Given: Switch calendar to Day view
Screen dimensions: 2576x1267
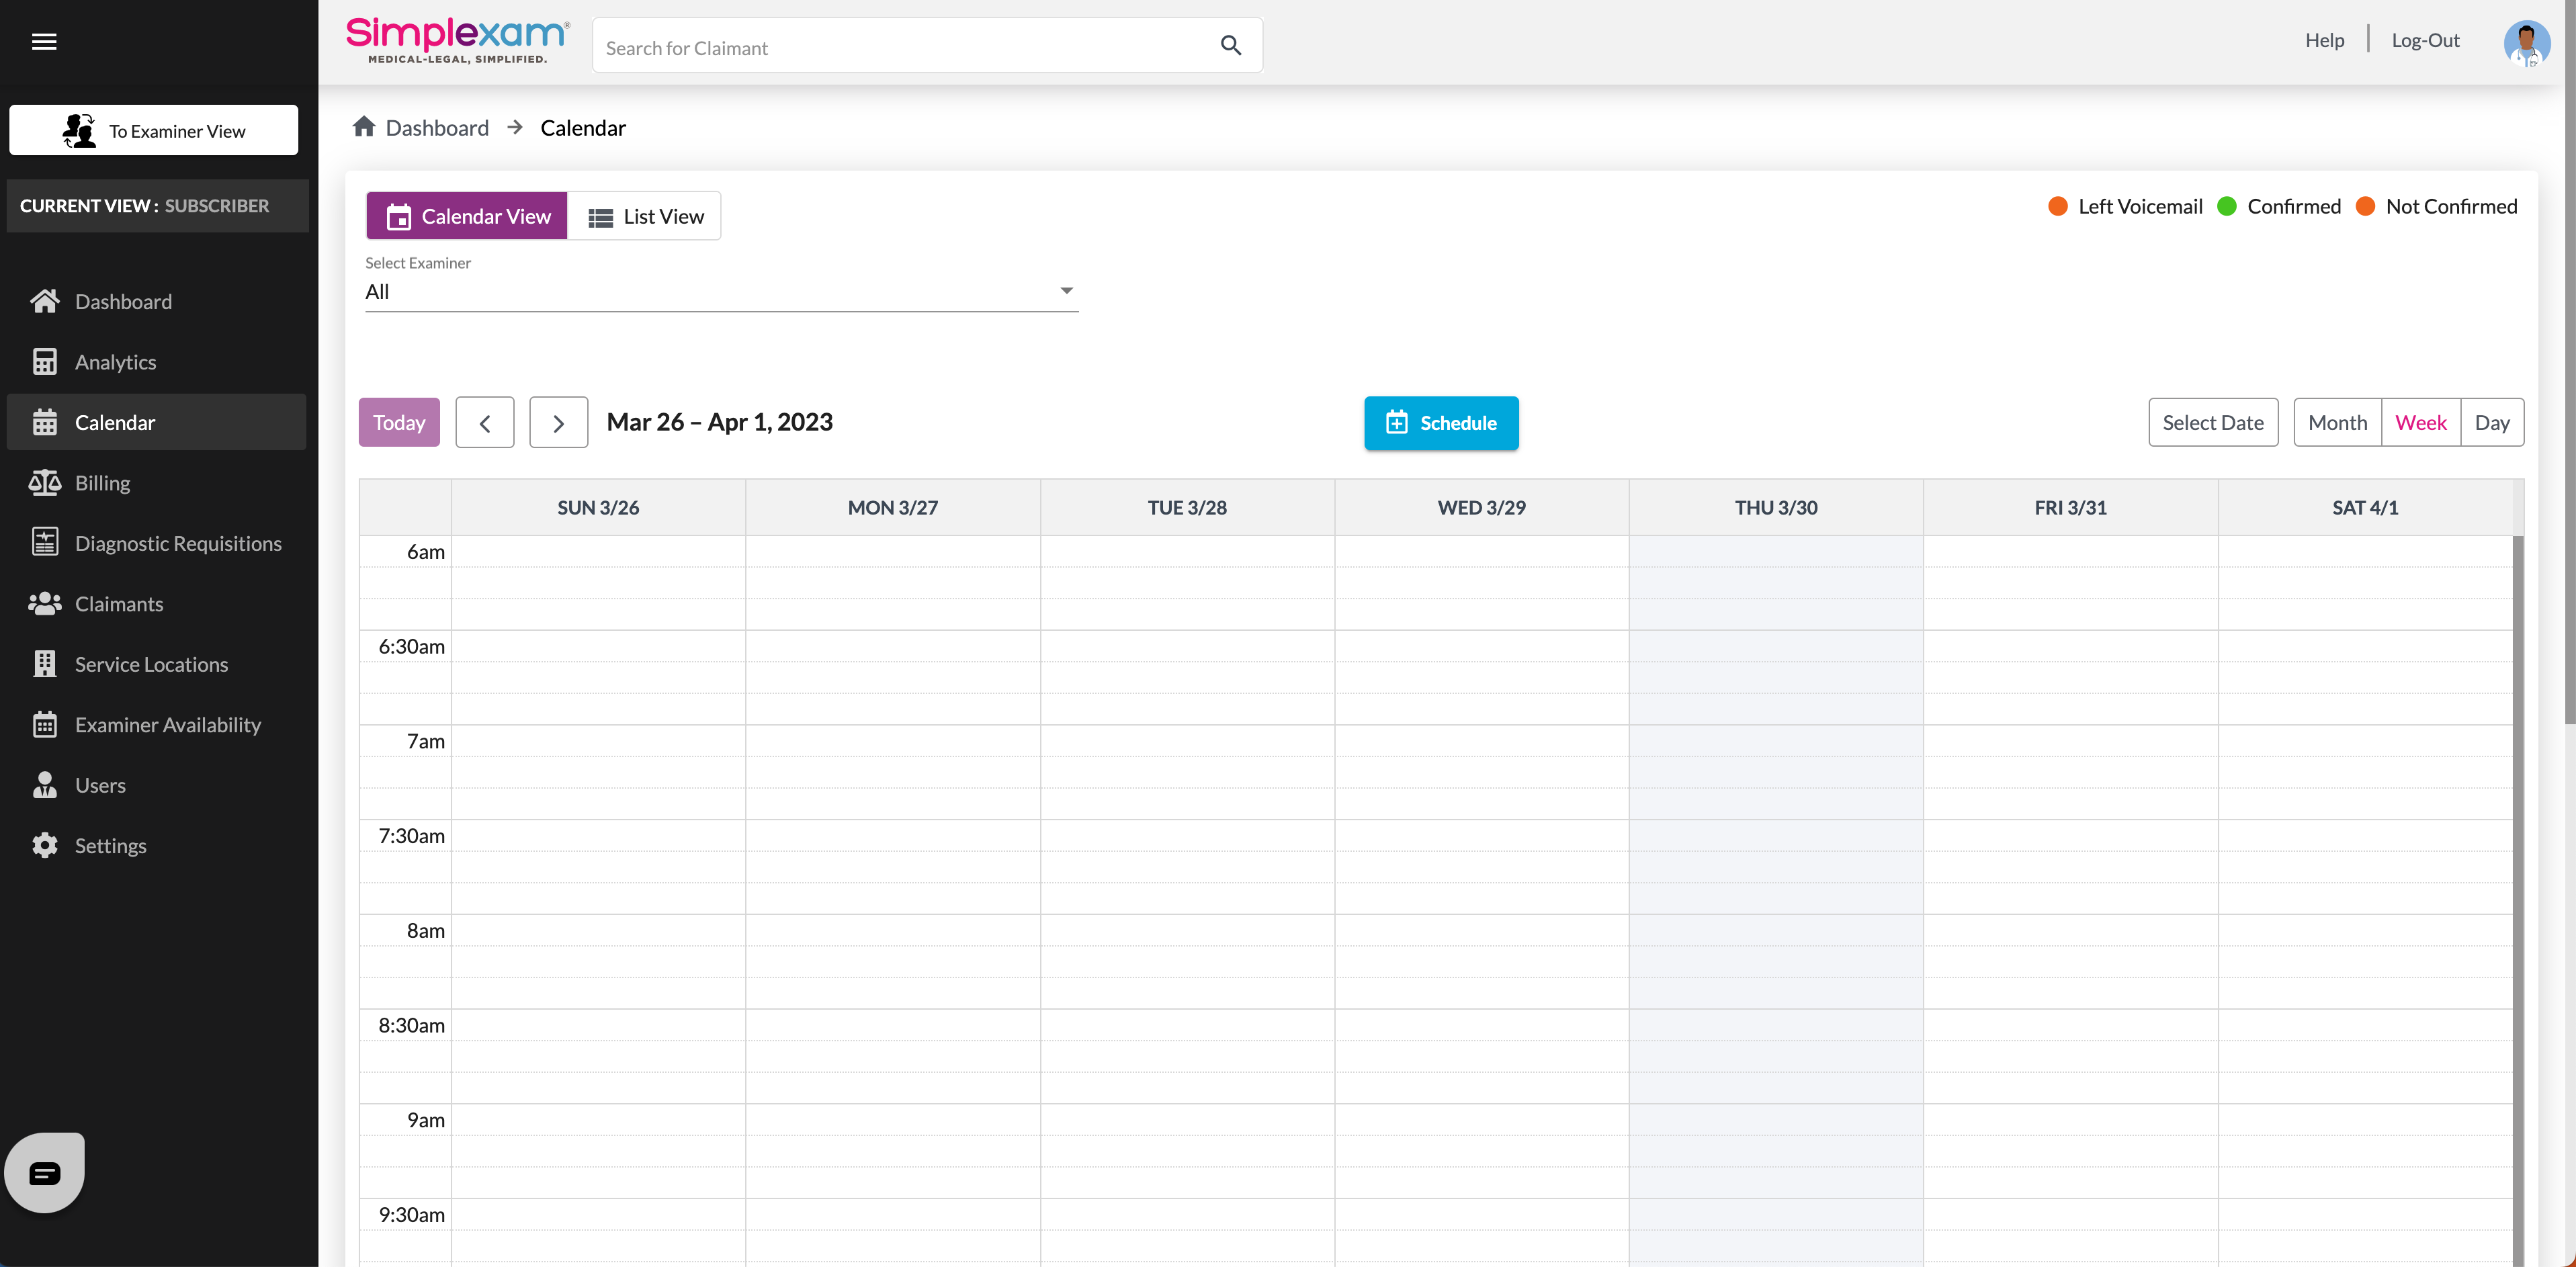Looking at the screenshot, I should (2491, 422).
